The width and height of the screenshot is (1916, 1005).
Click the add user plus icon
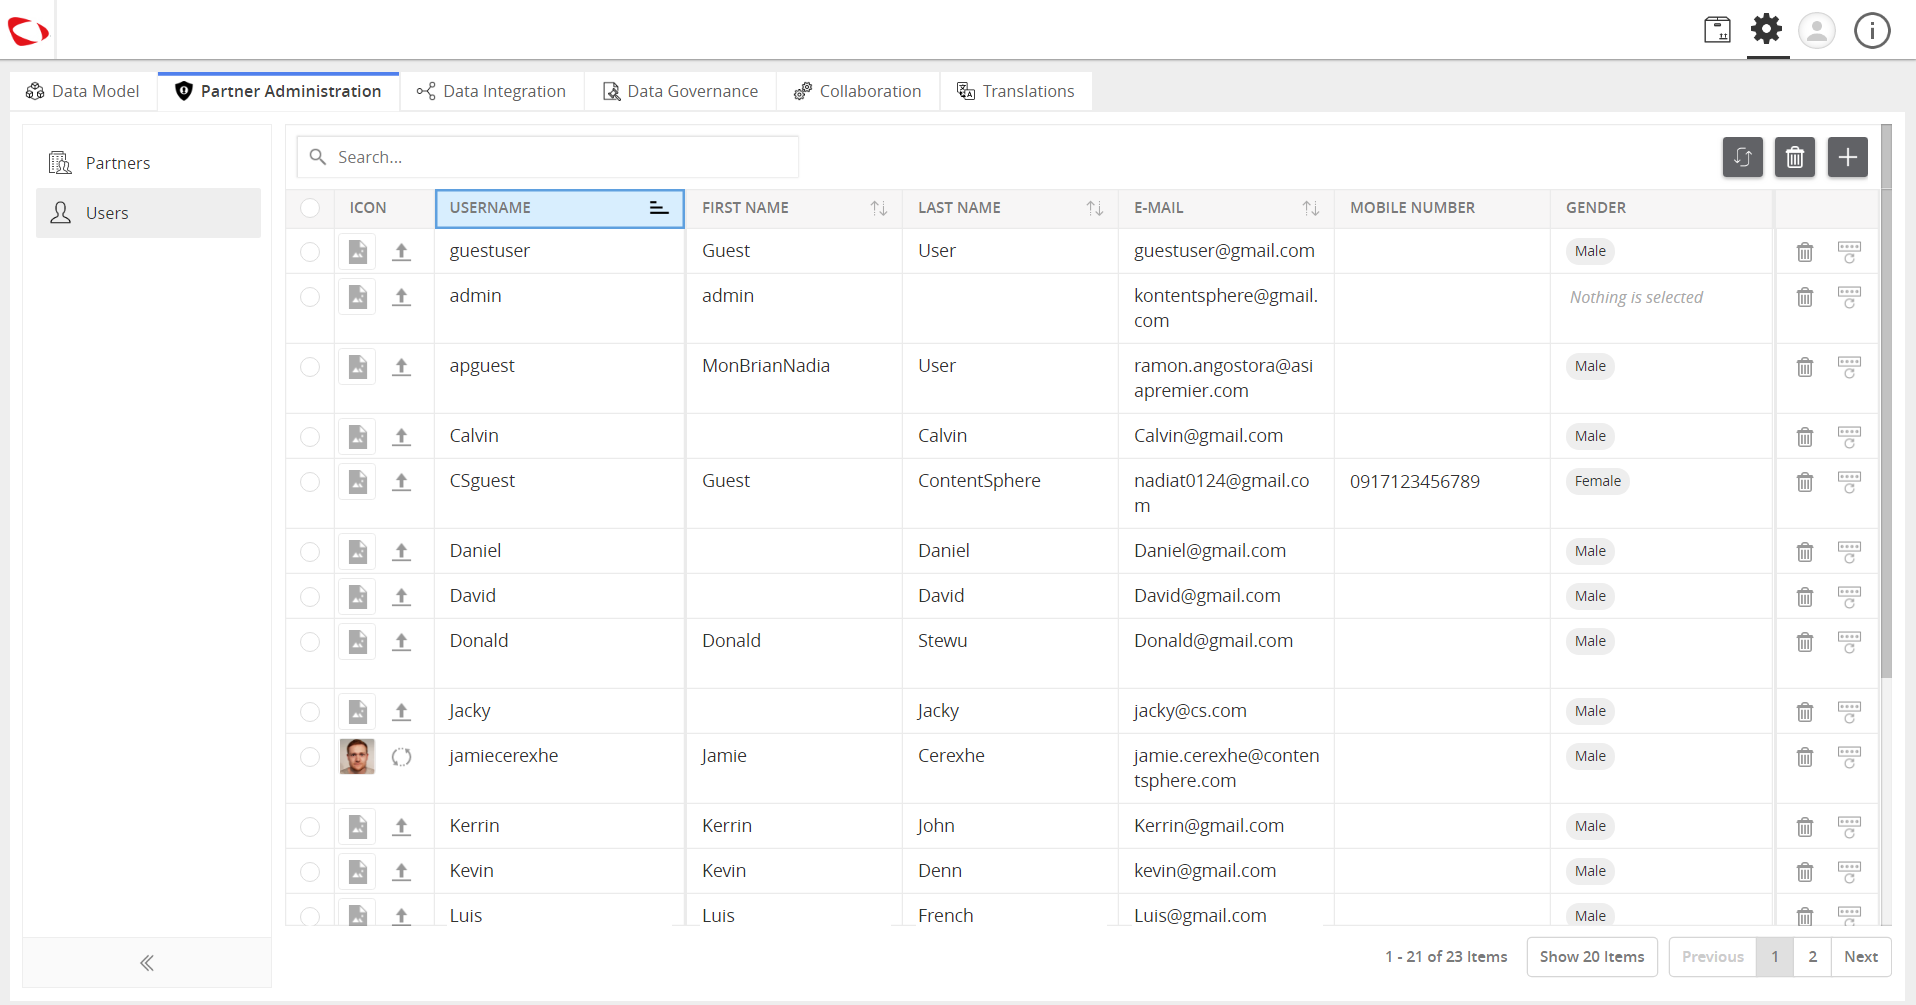point(1848,157)
